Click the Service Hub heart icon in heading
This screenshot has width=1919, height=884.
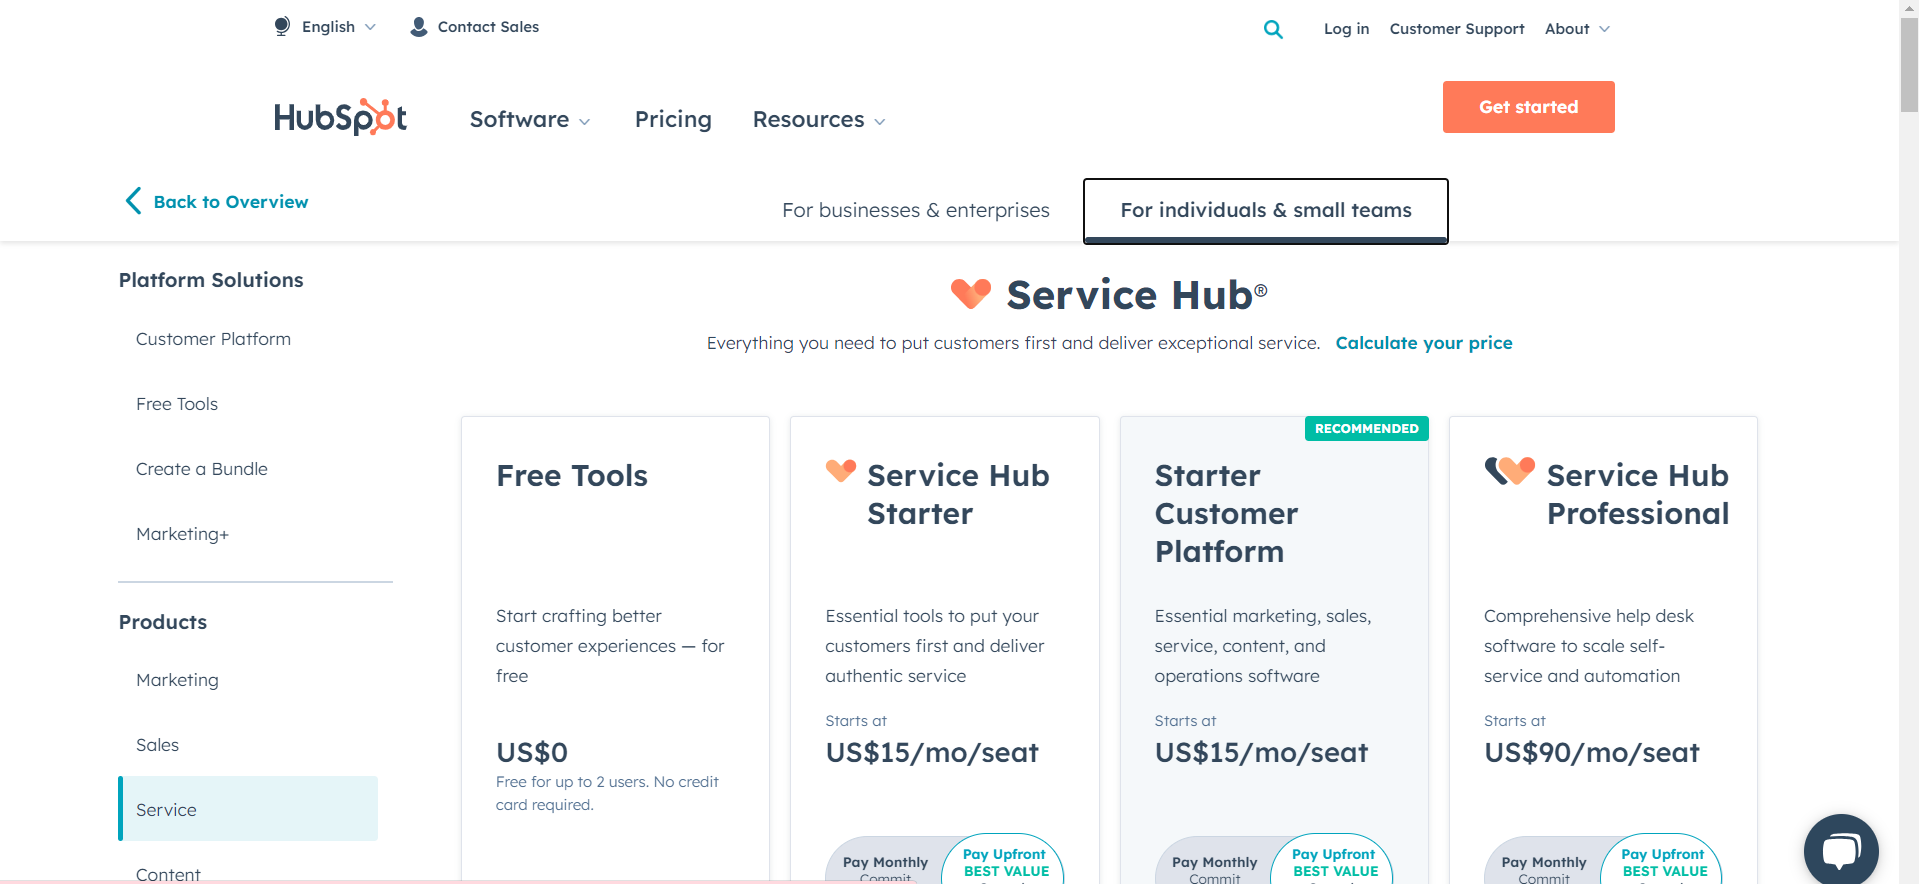[x=970, y=294]
